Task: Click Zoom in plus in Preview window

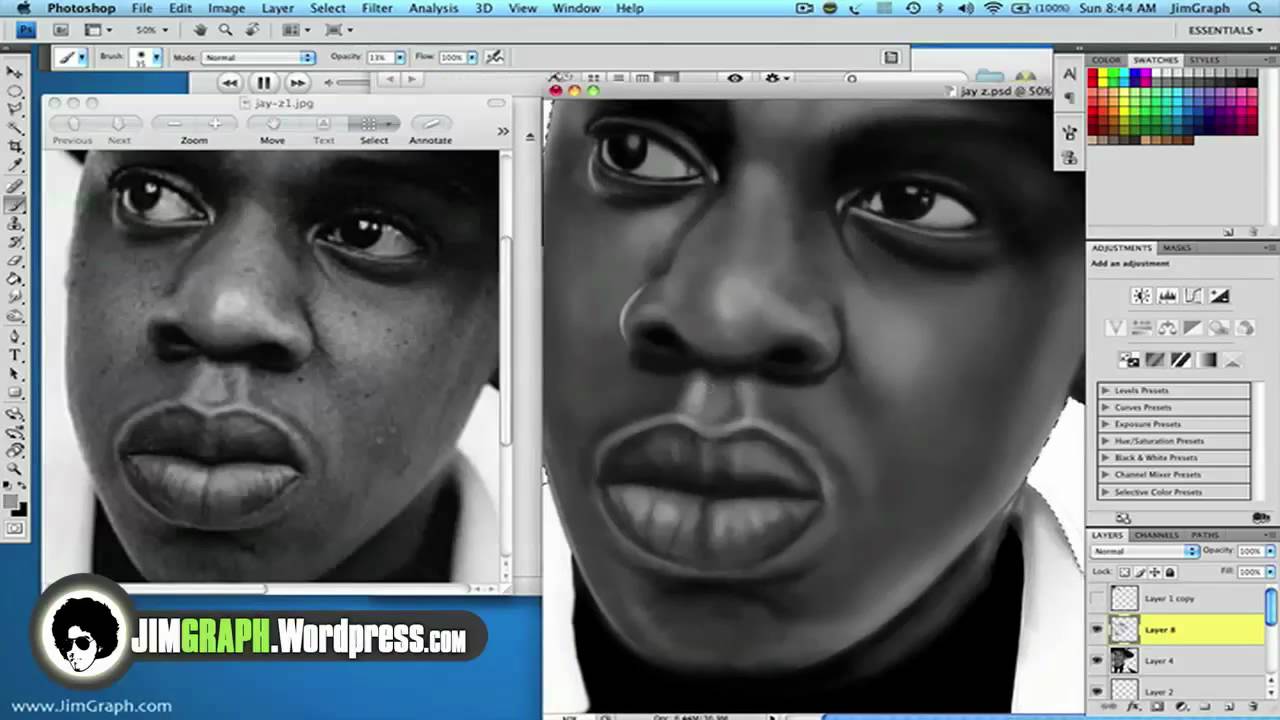Action: click(215, 124)
